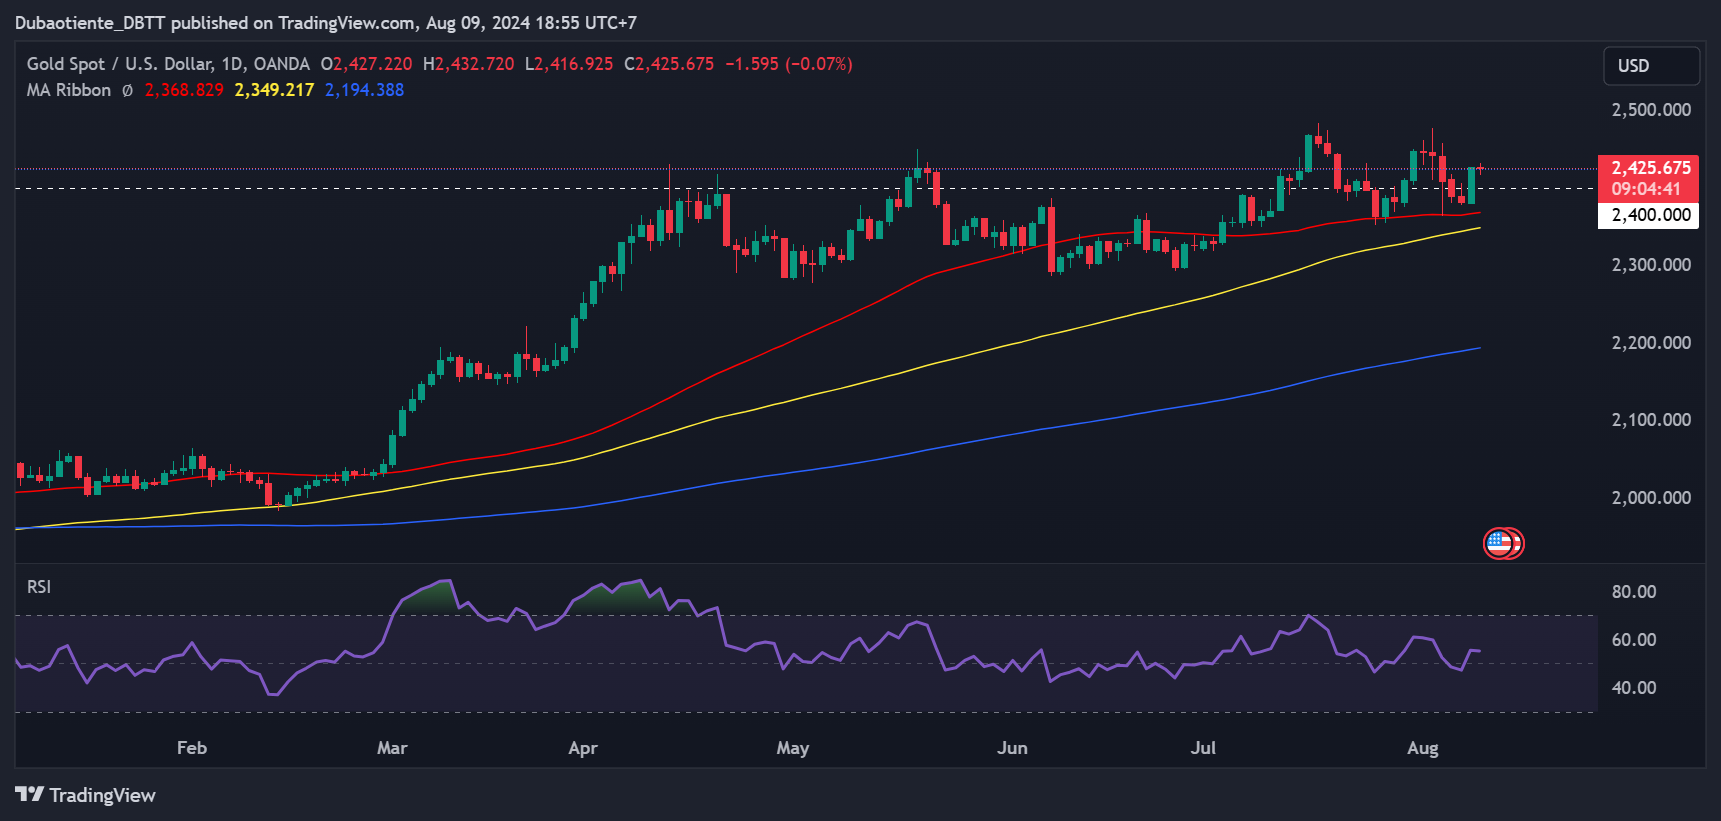Select the MA Ribbon indicator label
Image resolution: width=1721 pixels, height=821 pixels.
(x=69, y=90)
